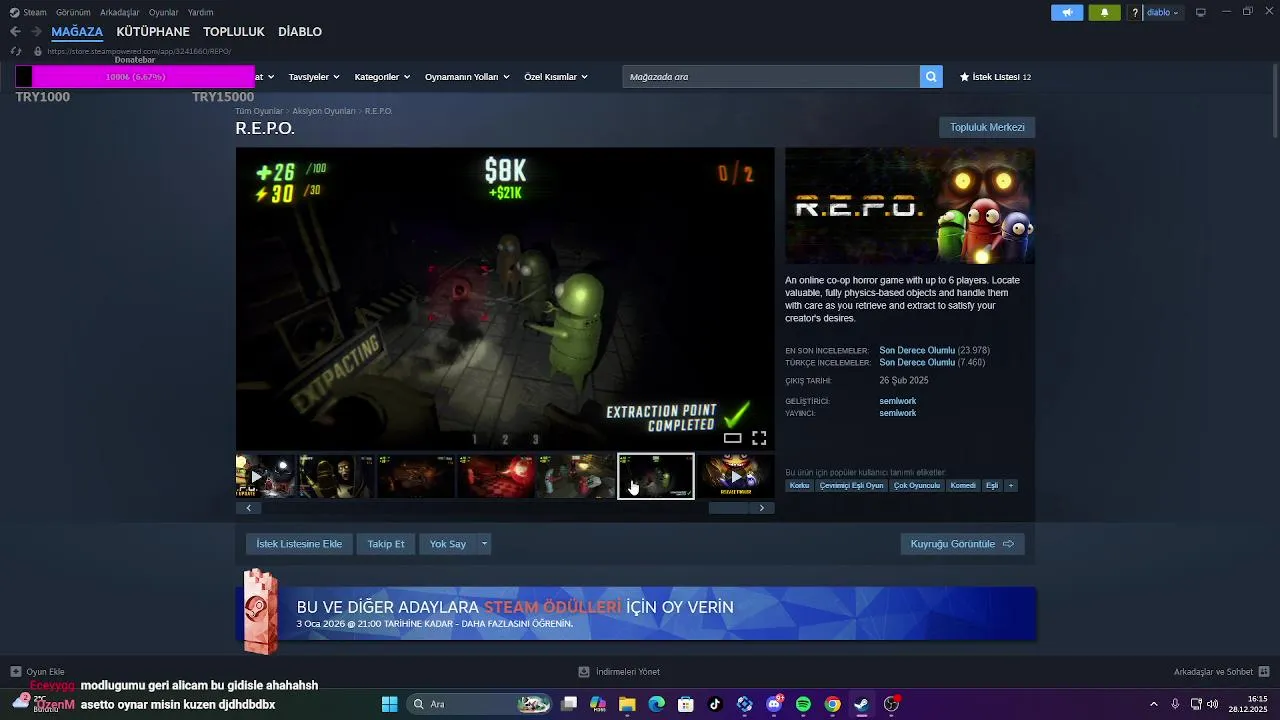This screenshot has width=1280, height=720.
Task: Open Arkadaşlar ve Sohbet chat icon
Action: [x=1264, y=672]
